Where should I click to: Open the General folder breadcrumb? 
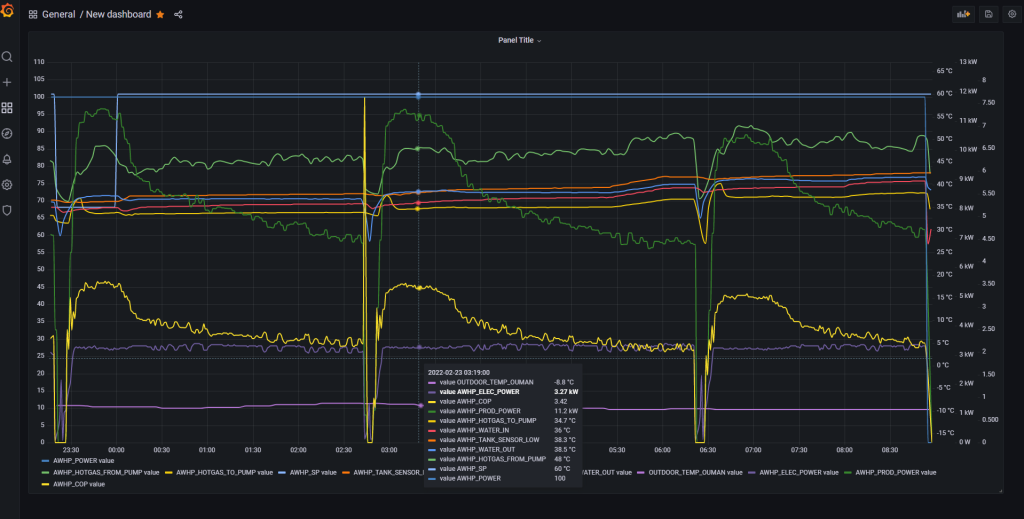(x=59, y=14)
